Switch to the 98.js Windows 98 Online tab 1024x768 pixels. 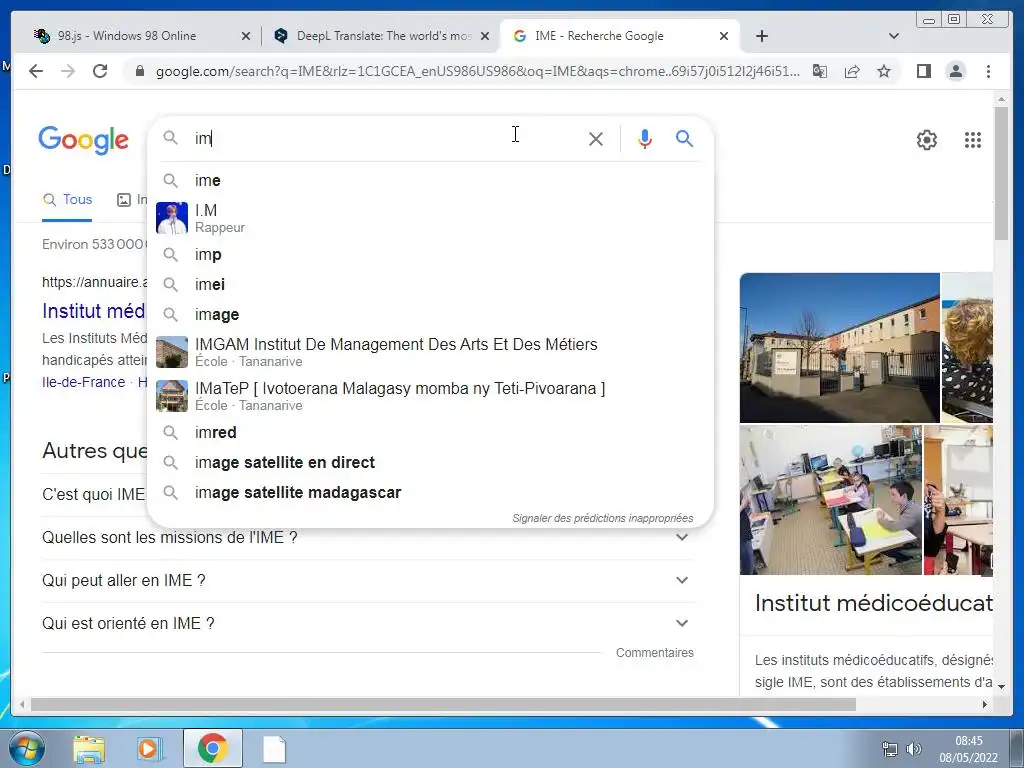coord(127,36)
